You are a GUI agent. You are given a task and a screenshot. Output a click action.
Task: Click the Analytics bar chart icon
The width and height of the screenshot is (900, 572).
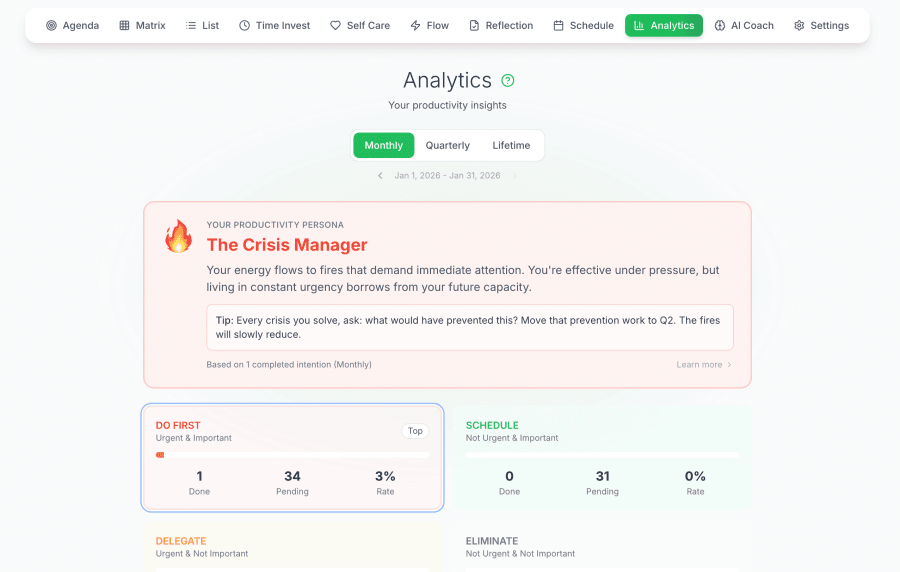[x=639, y=25]
